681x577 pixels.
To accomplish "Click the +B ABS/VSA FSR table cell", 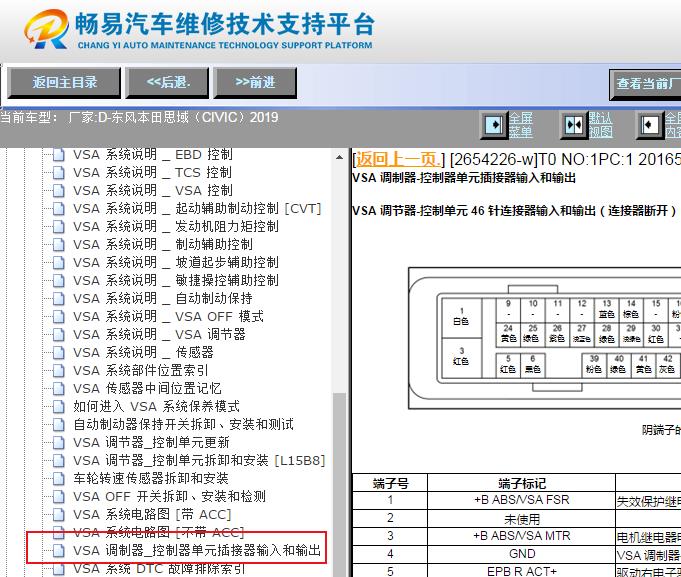I will pyautogui.click(x=522, y=500).
